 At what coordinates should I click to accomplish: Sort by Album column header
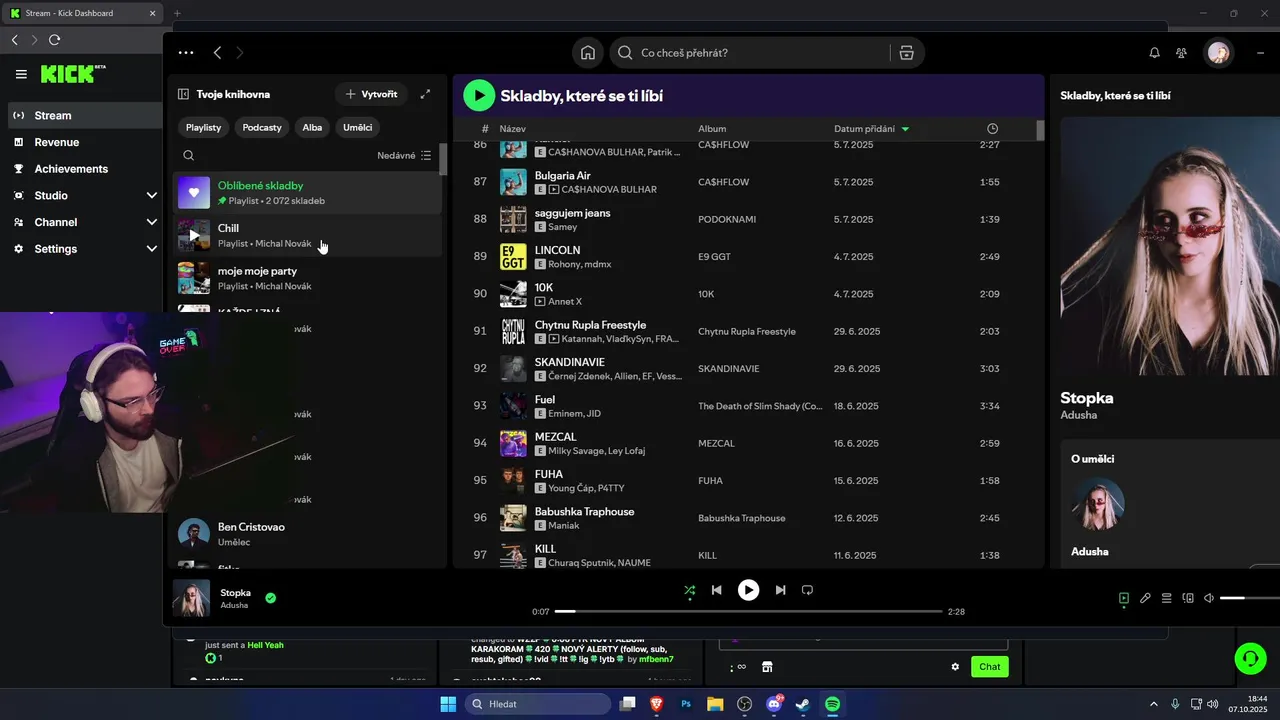712,129
